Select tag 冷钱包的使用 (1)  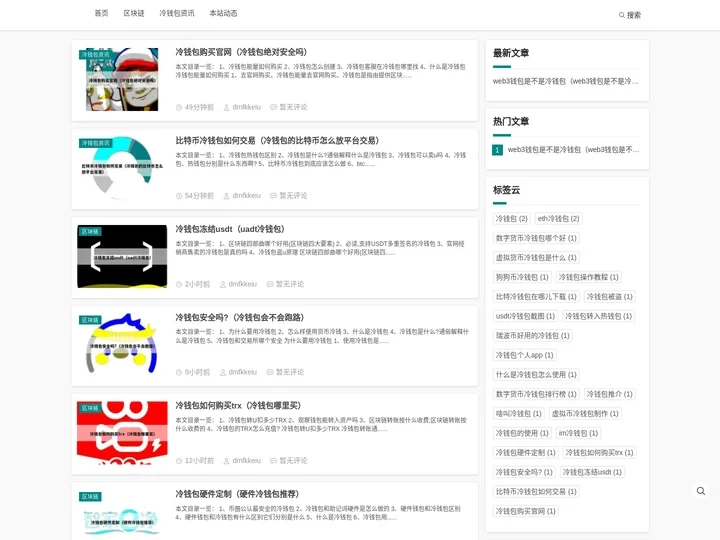[522, 433]
